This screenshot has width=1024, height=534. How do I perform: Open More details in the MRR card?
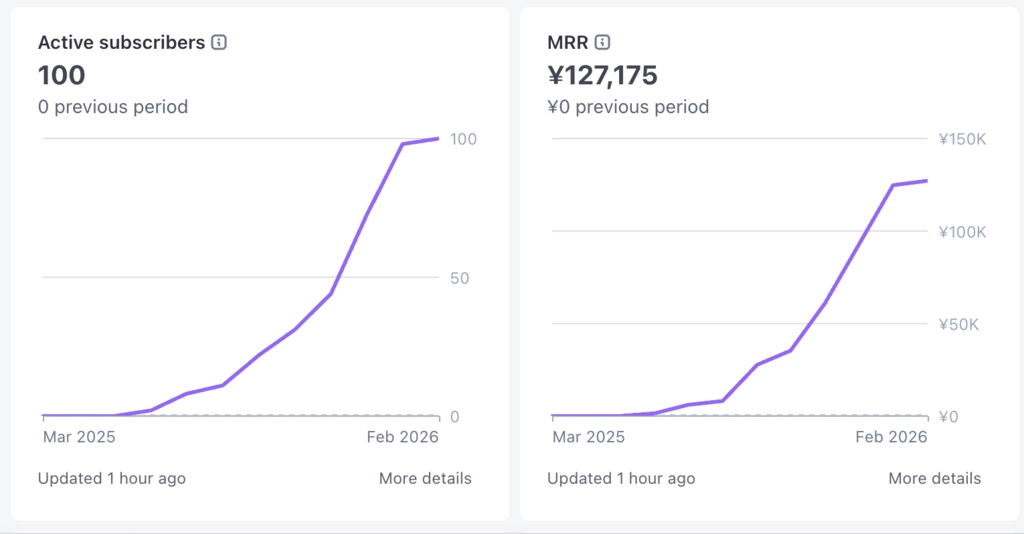point(934,478)
